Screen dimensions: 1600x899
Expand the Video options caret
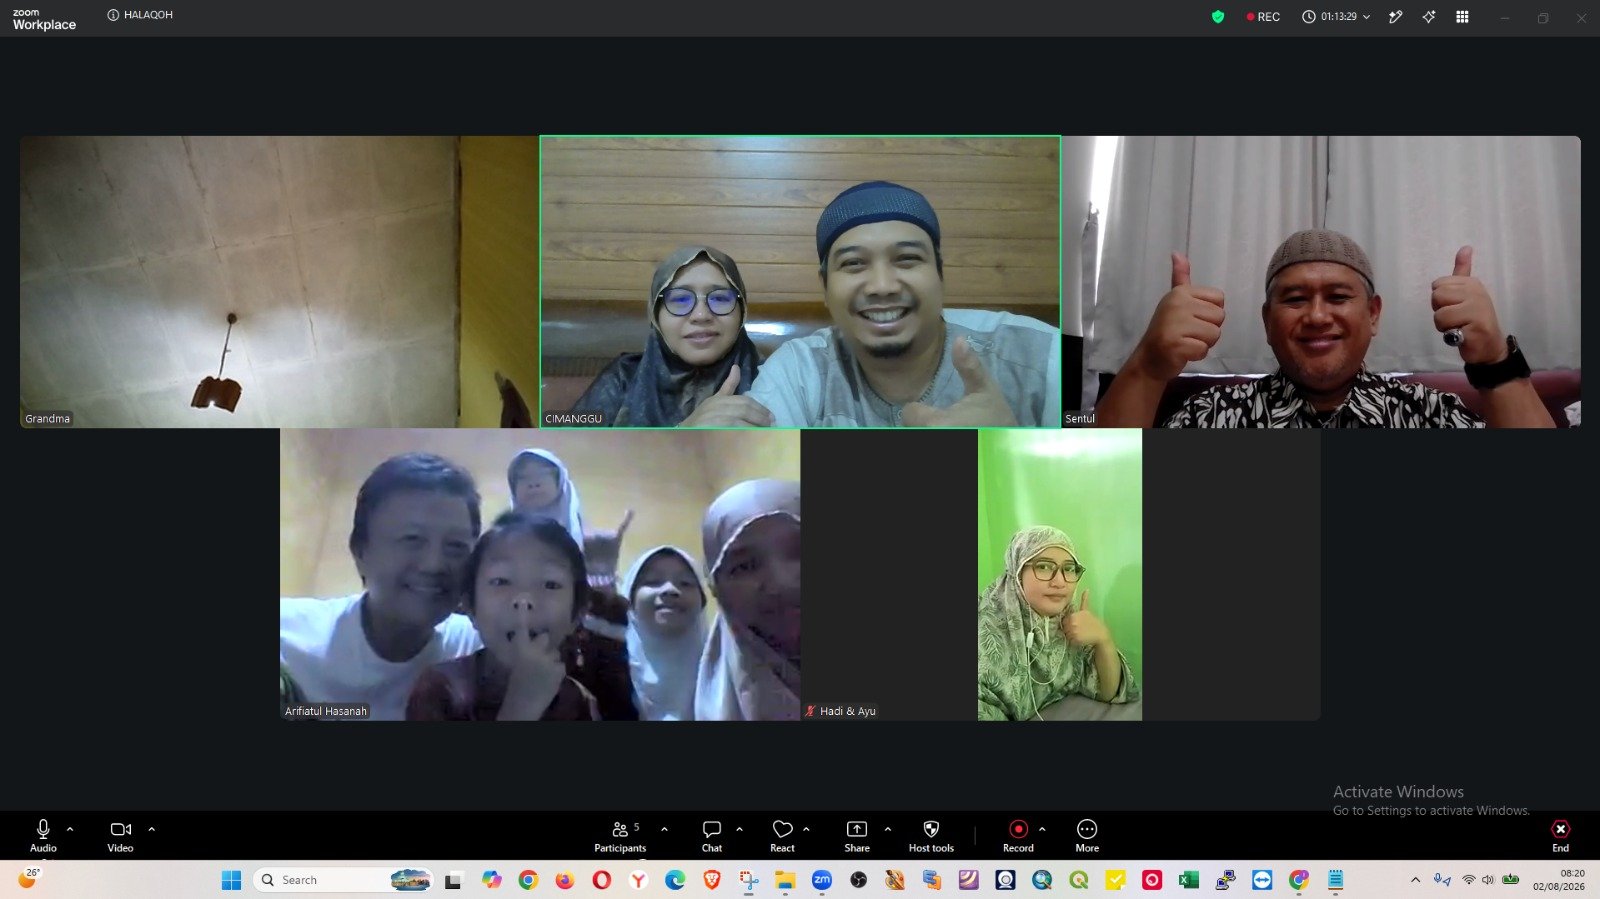151,829
